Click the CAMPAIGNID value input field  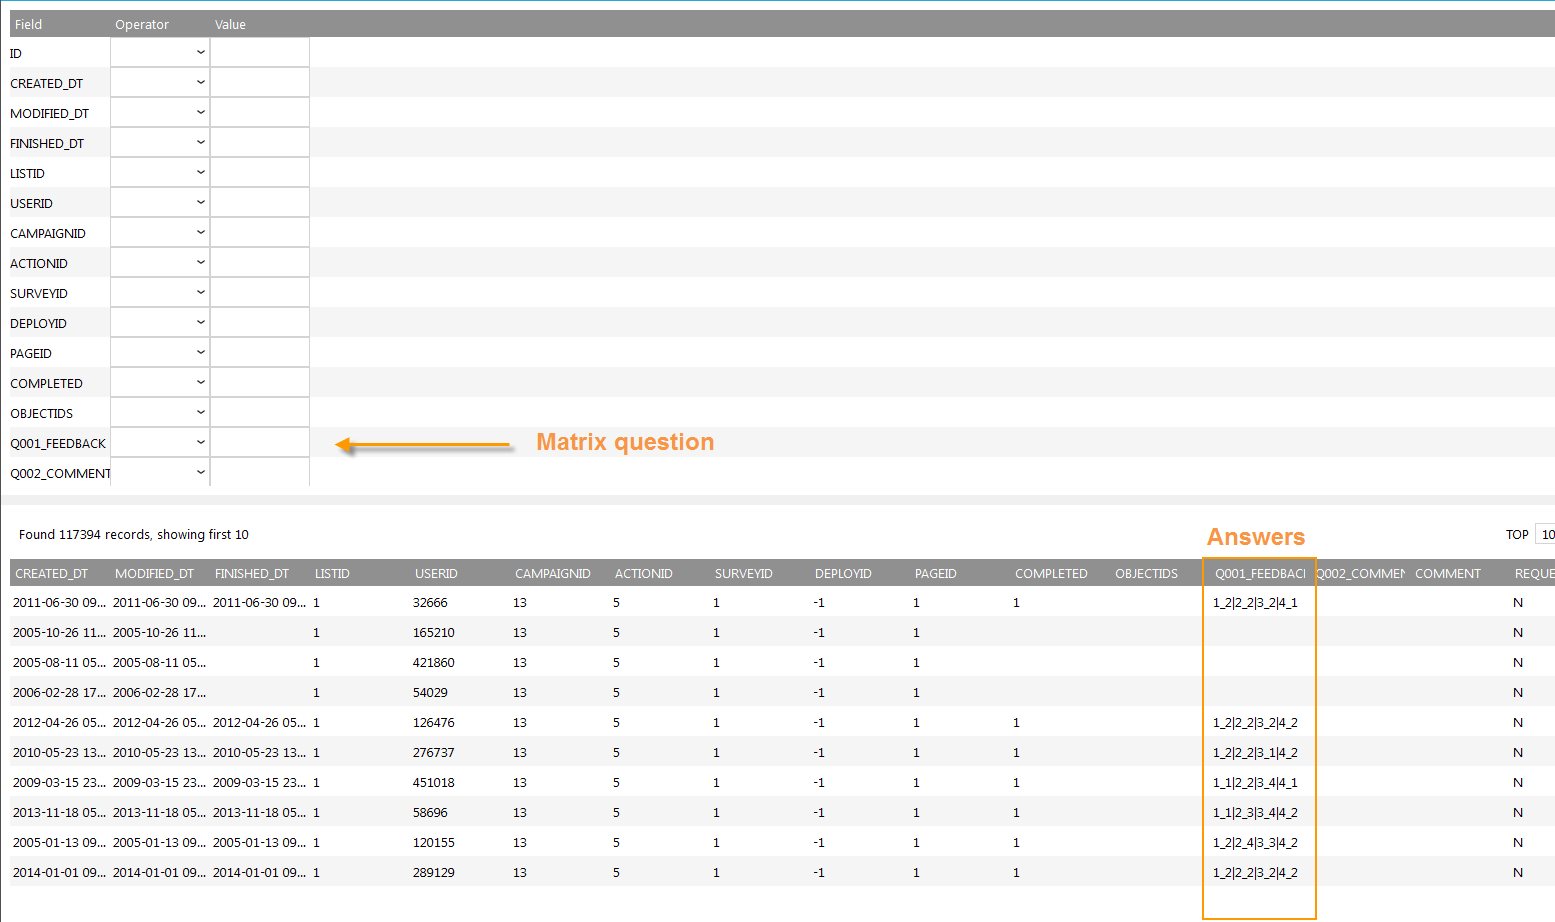260,233
